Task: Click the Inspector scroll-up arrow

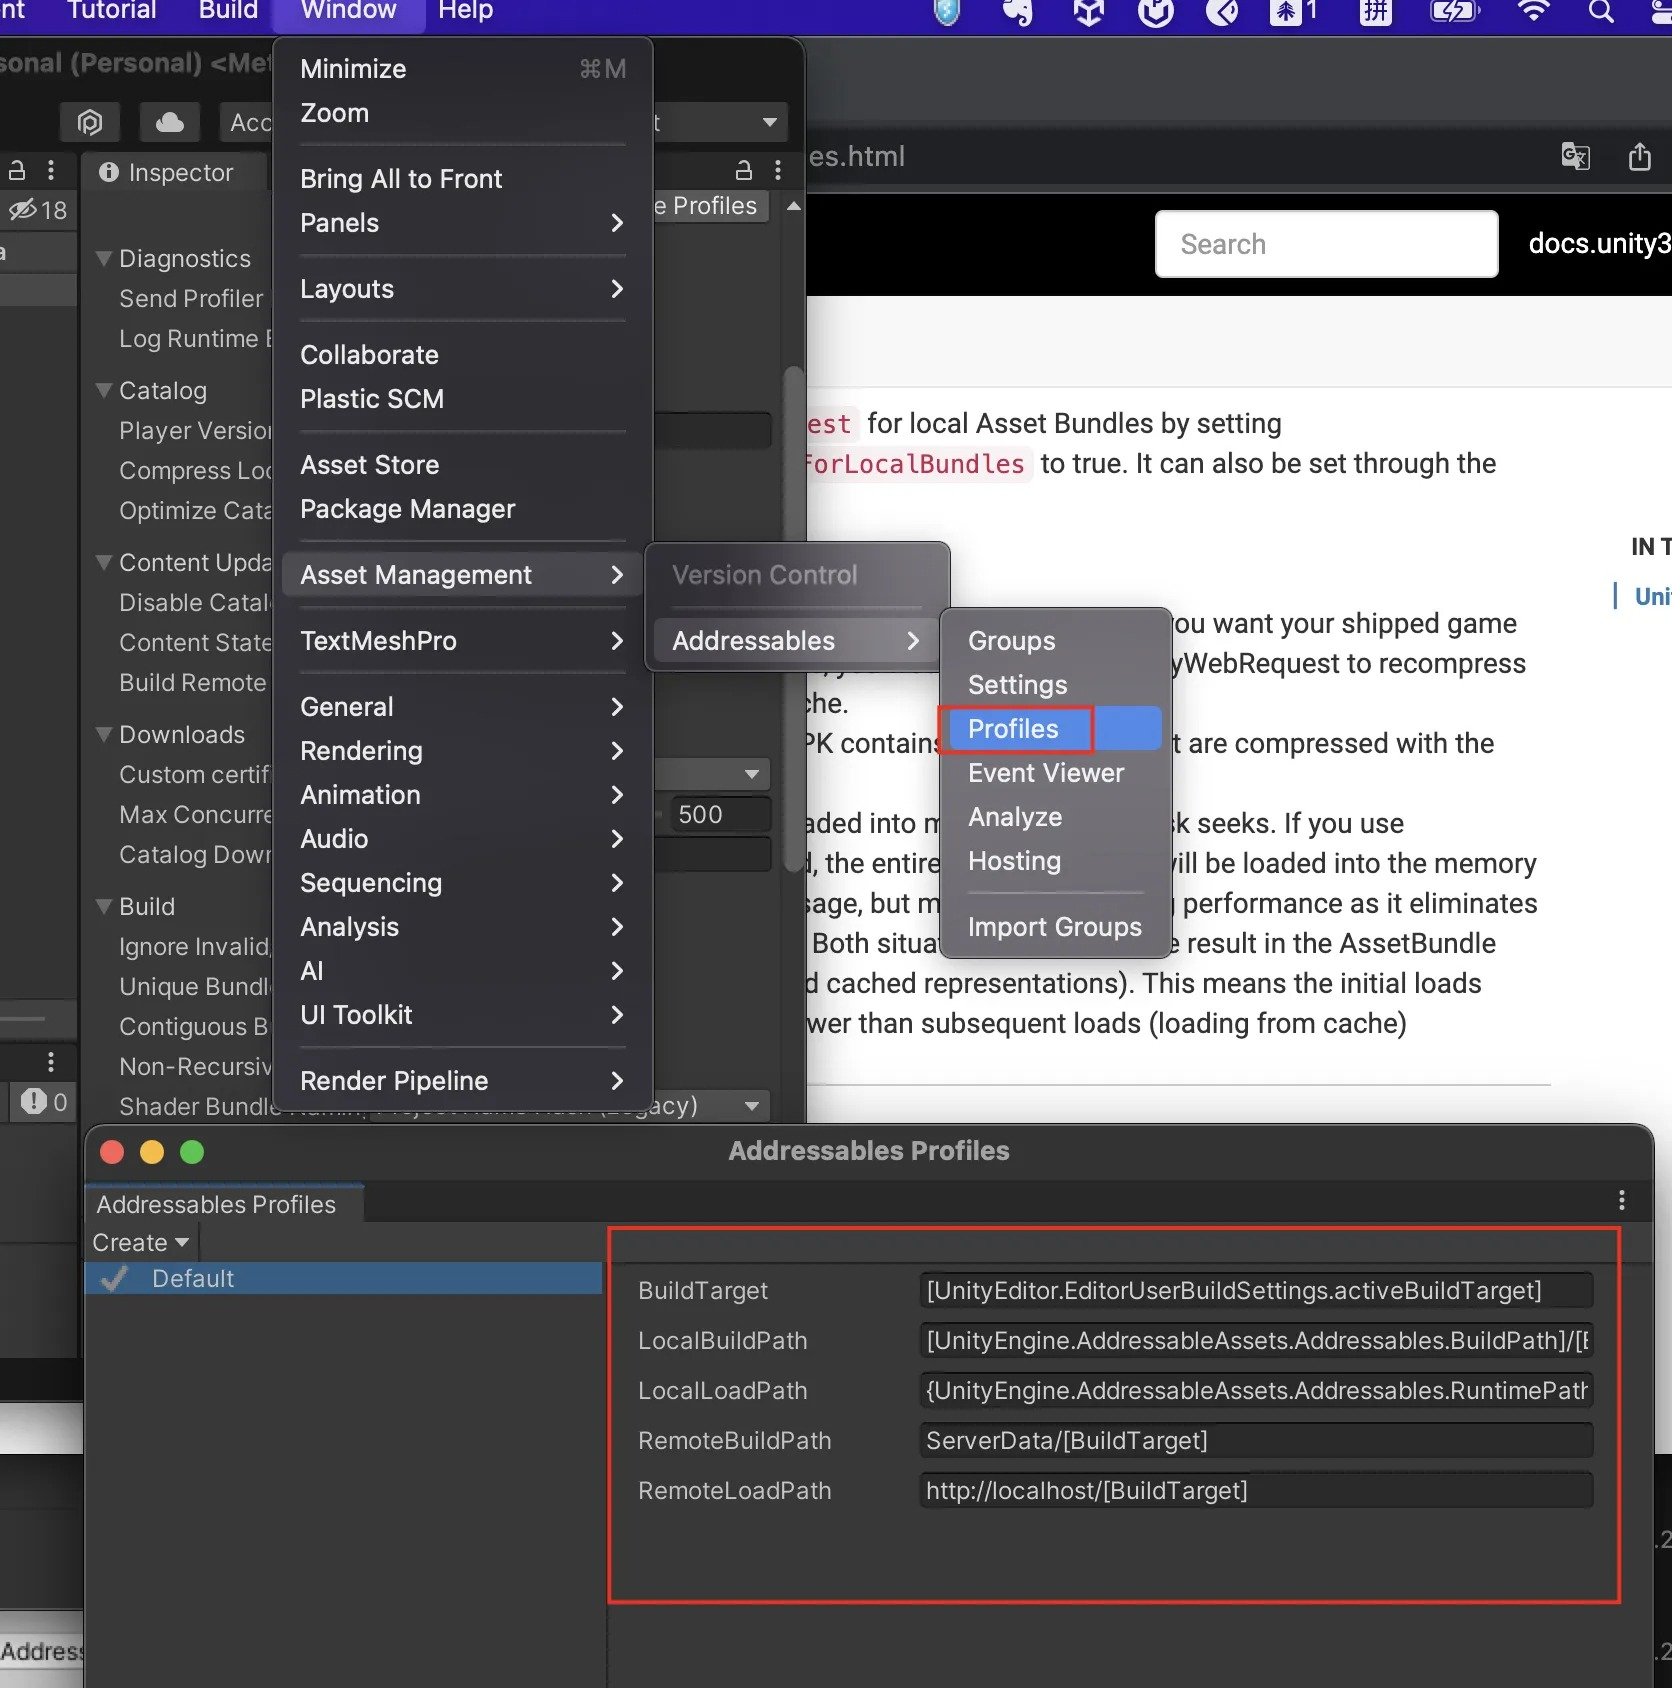Action: coord(794,206)
